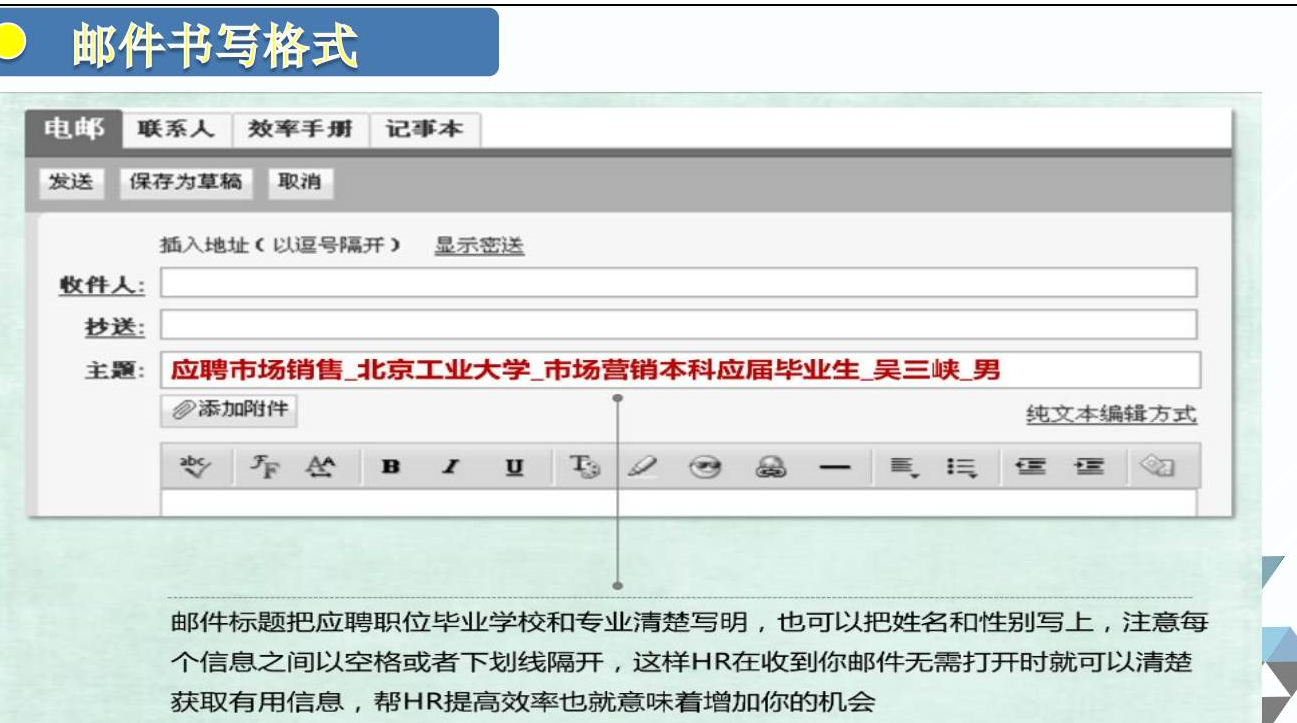Image resolution: width=1297 pixels, height=723 pixels.
Task: Click the 显示密送 link
Action: coord(479,246)
